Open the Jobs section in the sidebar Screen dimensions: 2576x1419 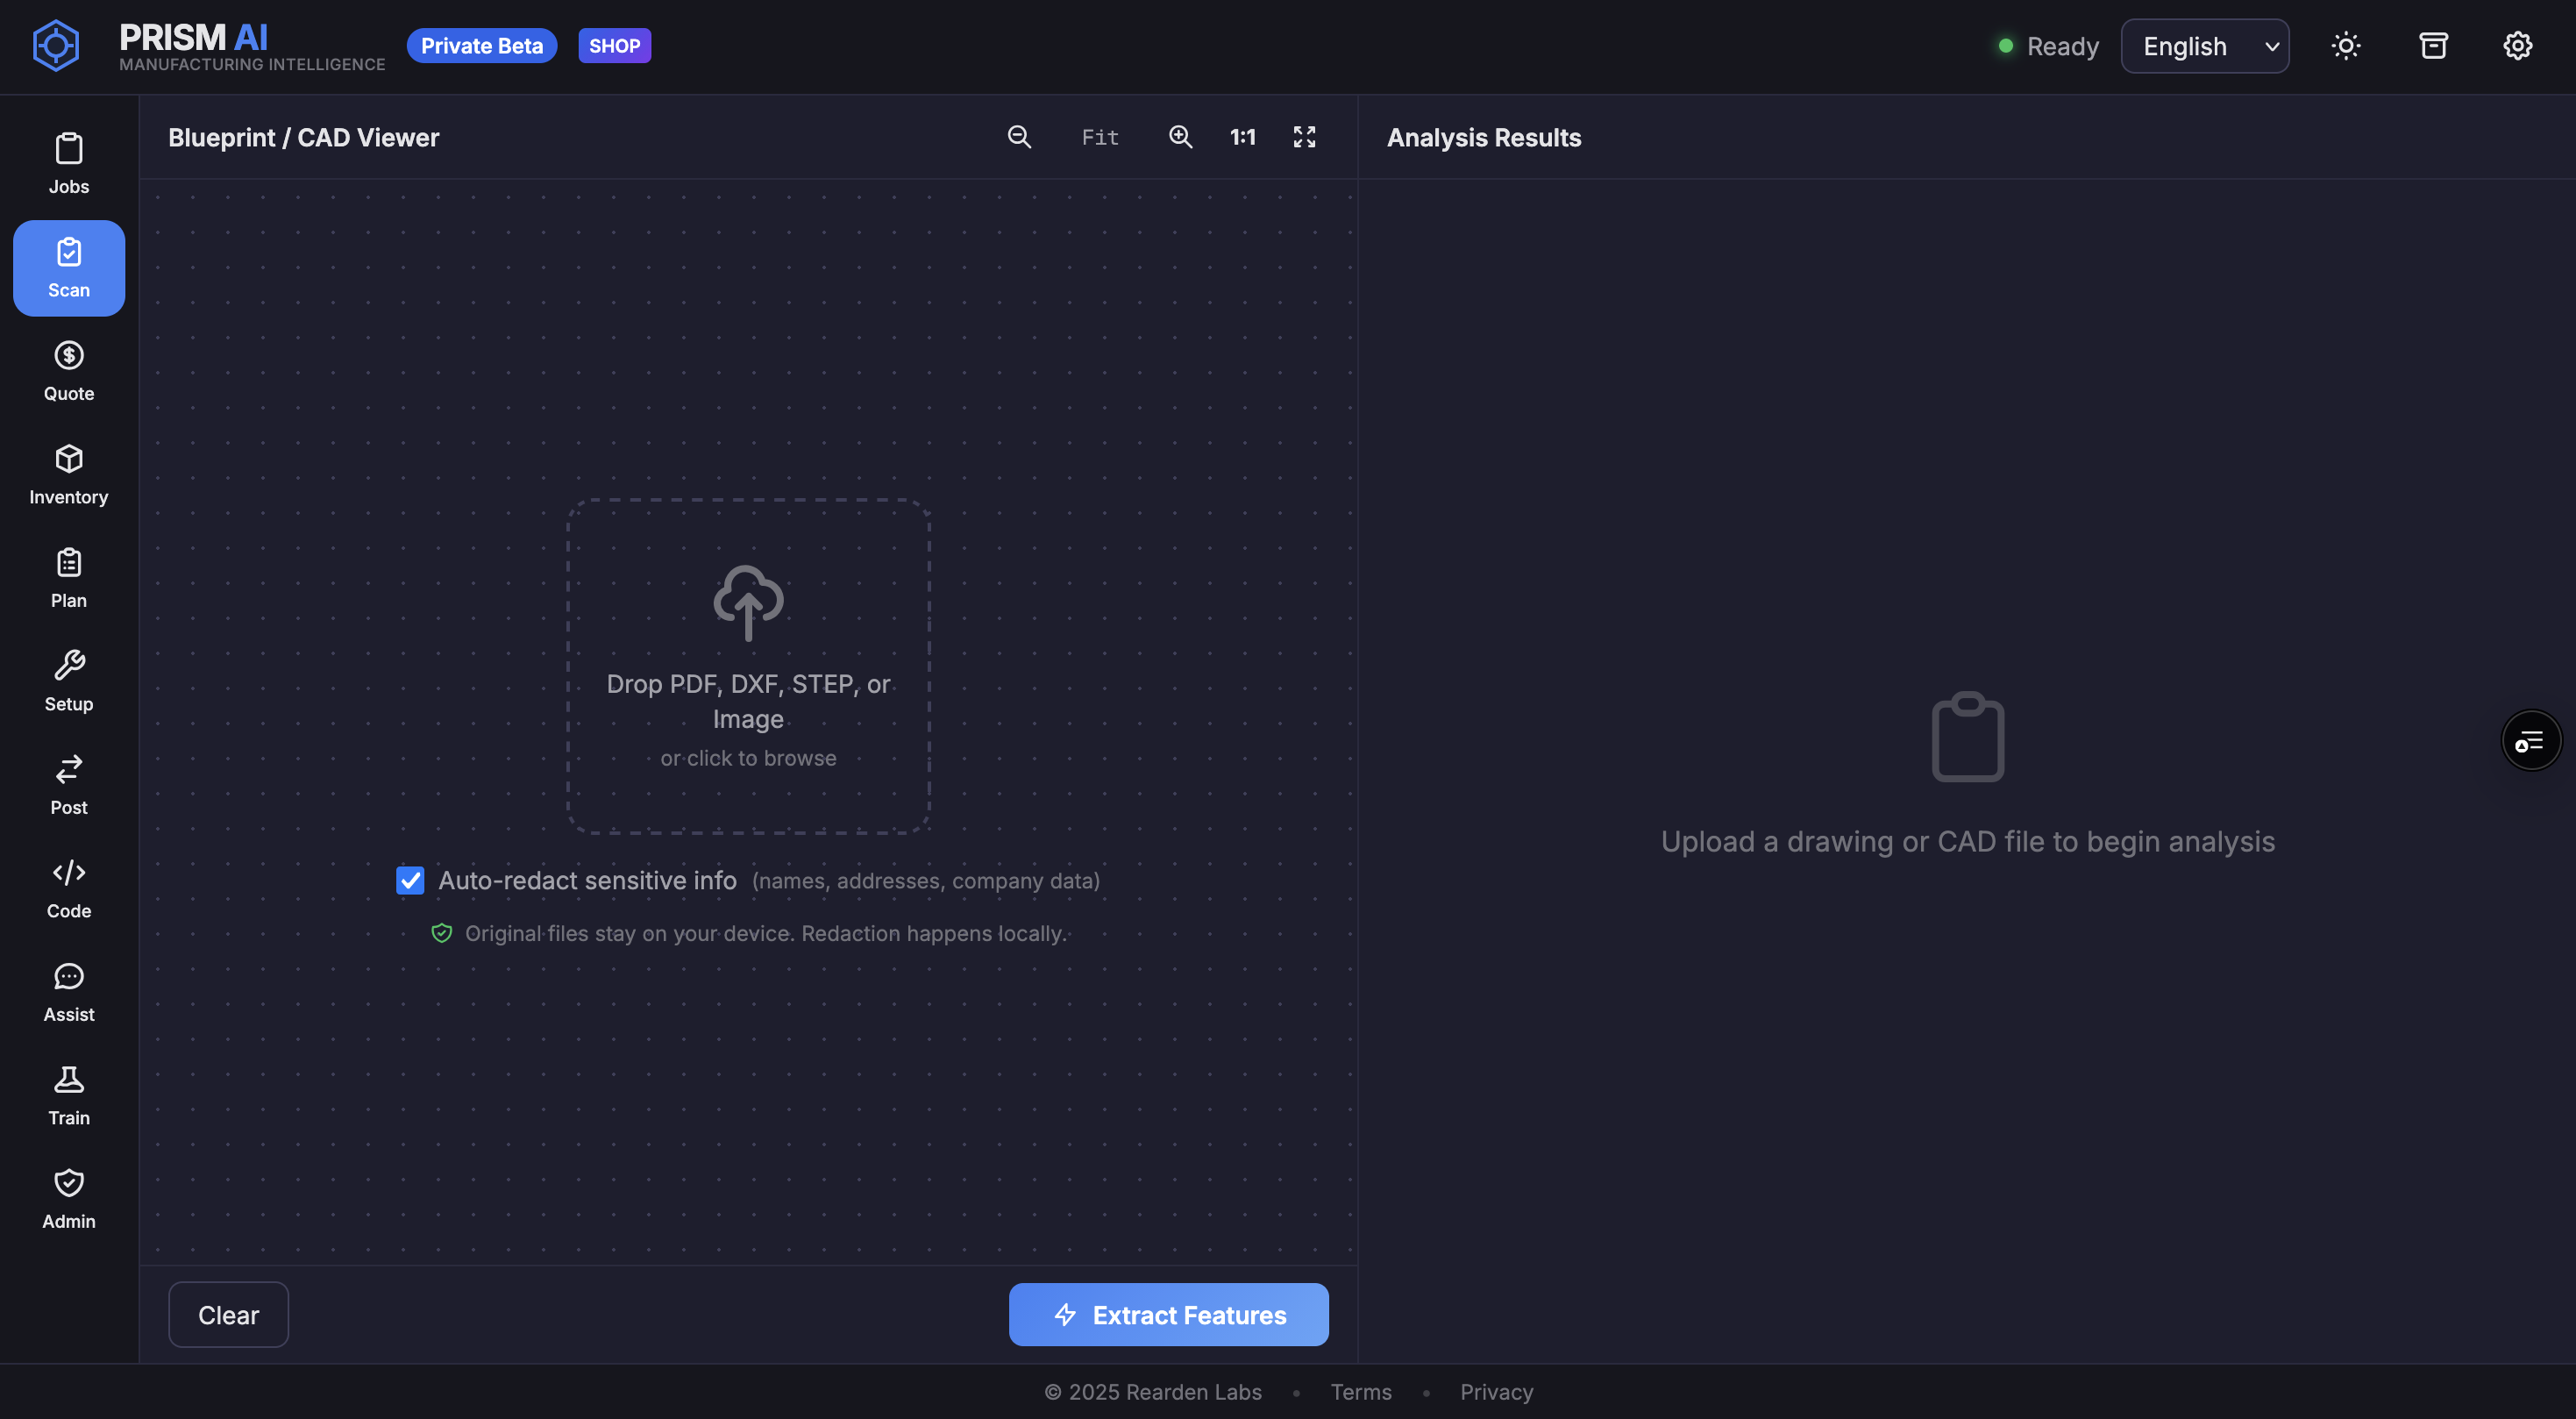(x=68, y=162)
